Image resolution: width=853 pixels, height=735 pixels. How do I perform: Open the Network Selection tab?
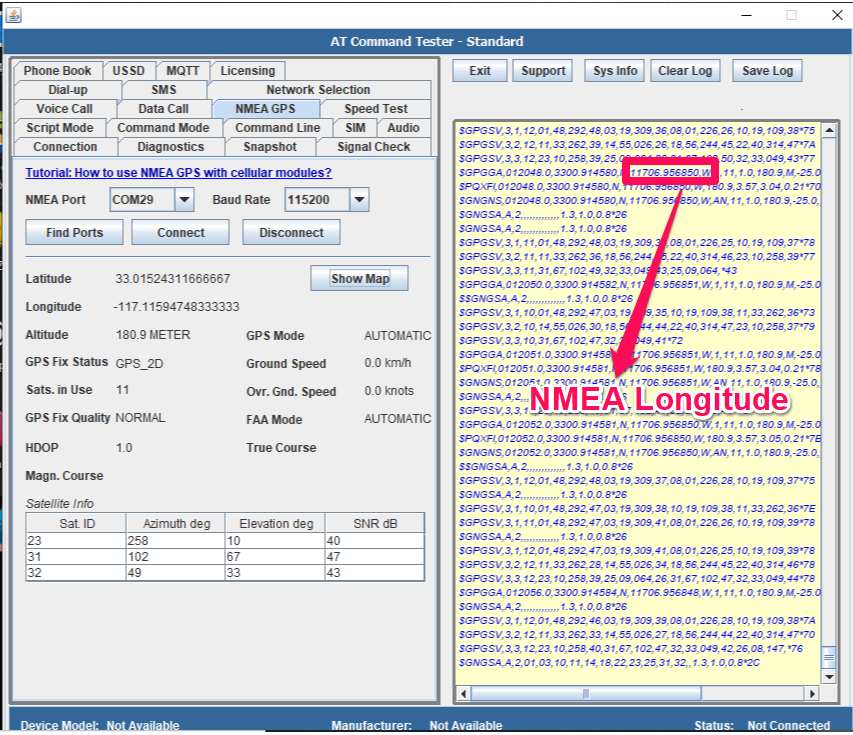pyautogui.click(x=318, y=90)
